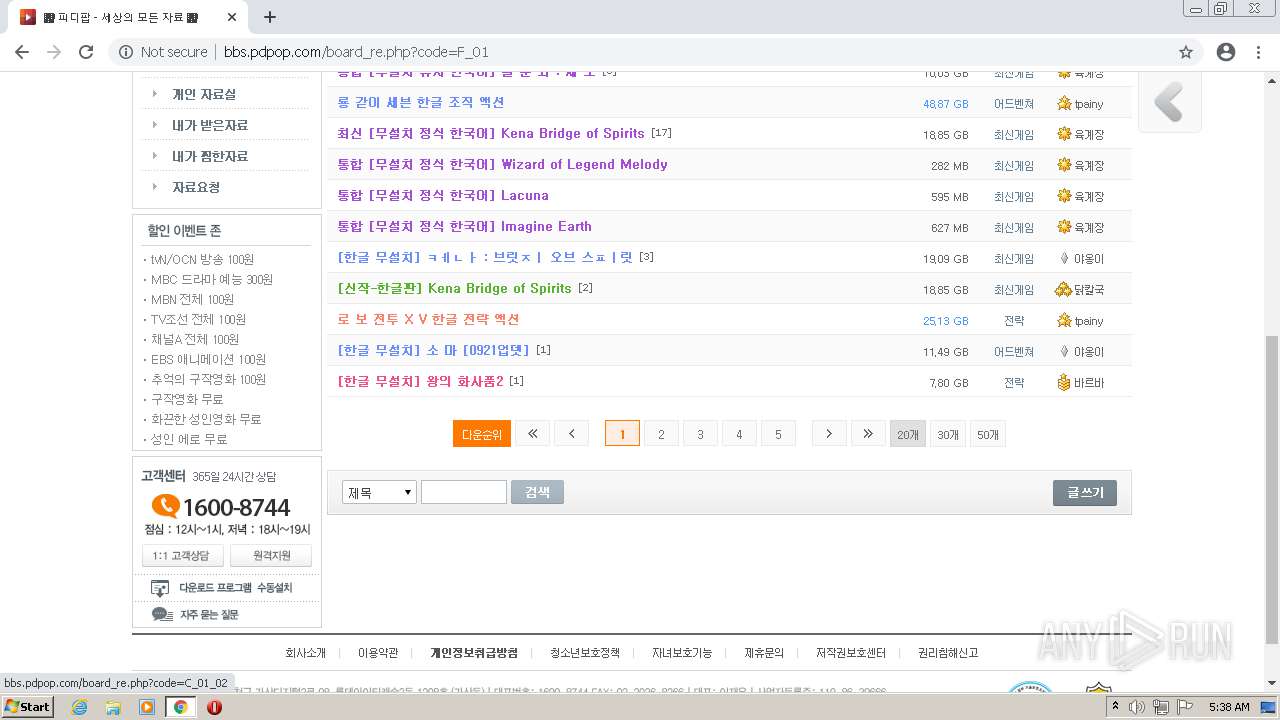
Task: Open the Chrome profile avatar menu
Action: click(x=1226, y=52)
